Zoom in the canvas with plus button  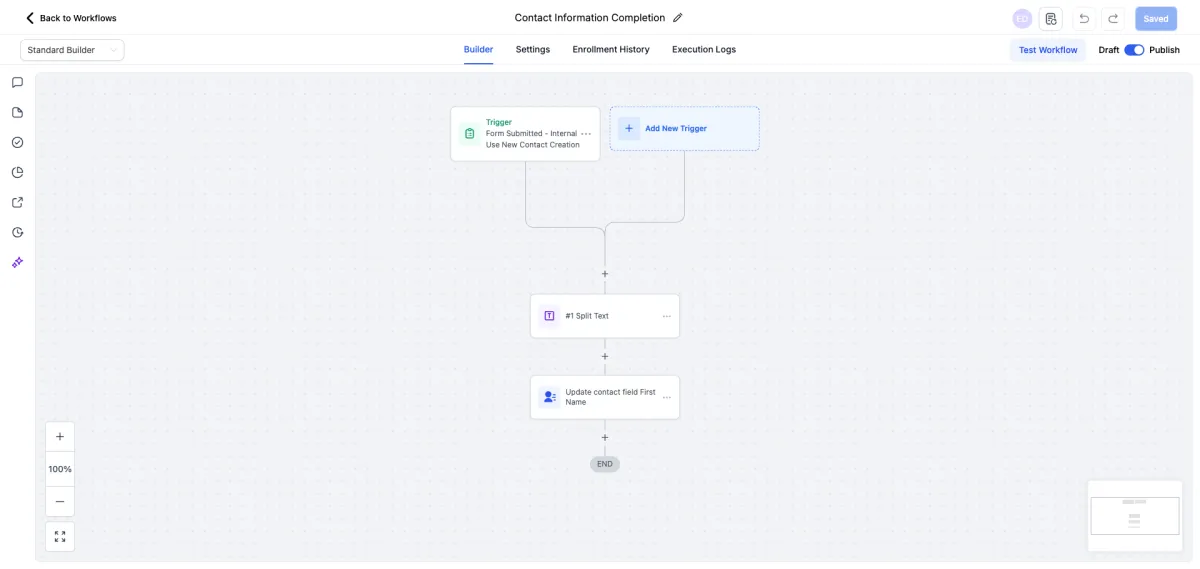point(60,437)
